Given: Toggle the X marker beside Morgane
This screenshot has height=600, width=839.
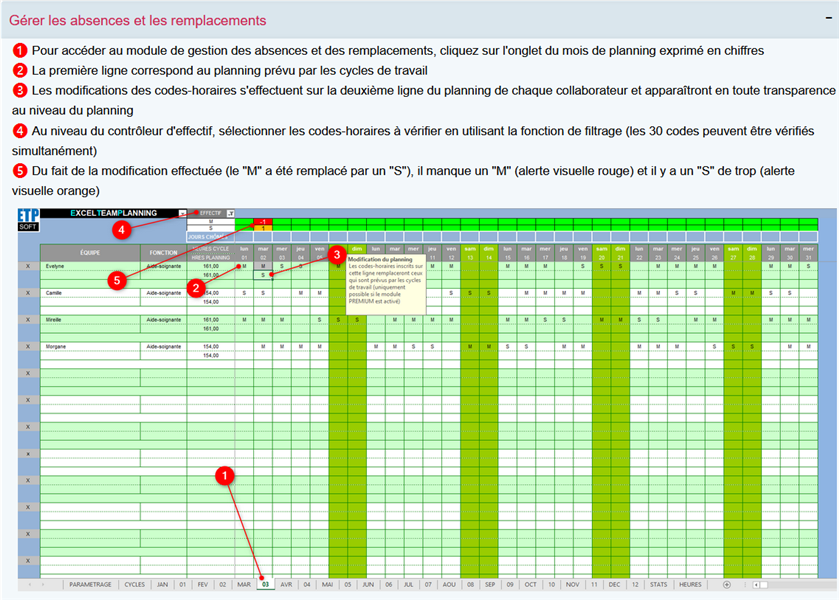Looking at the screenshot, I should click(x=28, y=346).
